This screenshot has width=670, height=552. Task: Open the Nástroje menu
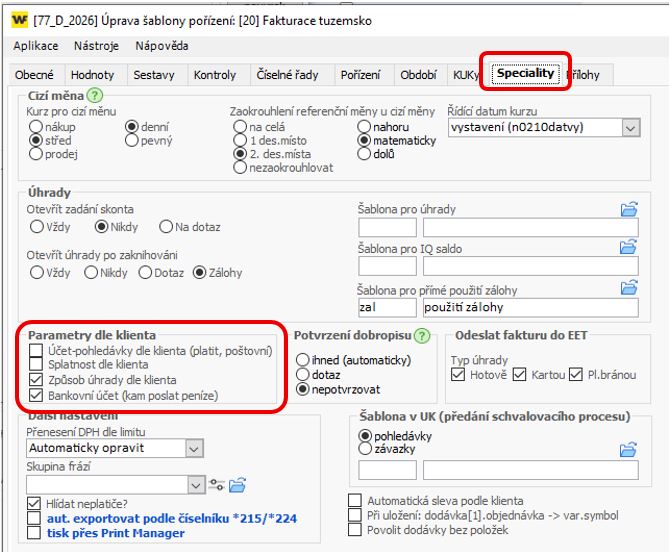96,46
